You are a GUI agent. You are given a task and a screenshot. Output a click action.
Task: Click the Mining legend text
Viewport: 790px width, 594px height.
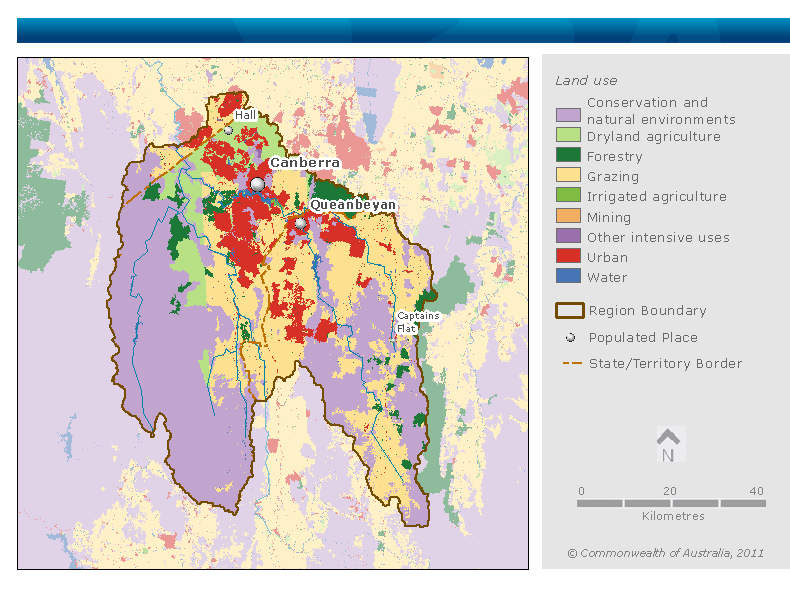tap(609, 217)
